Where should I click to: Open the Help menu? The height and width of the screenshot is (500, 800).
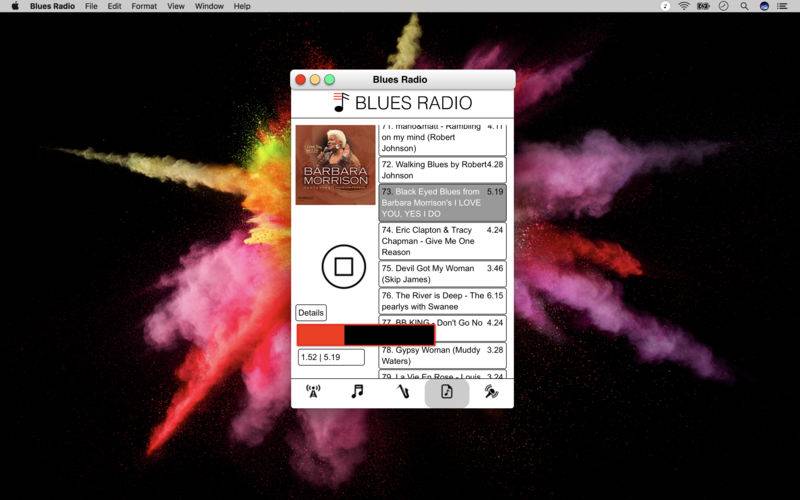(x=242, y=6)
